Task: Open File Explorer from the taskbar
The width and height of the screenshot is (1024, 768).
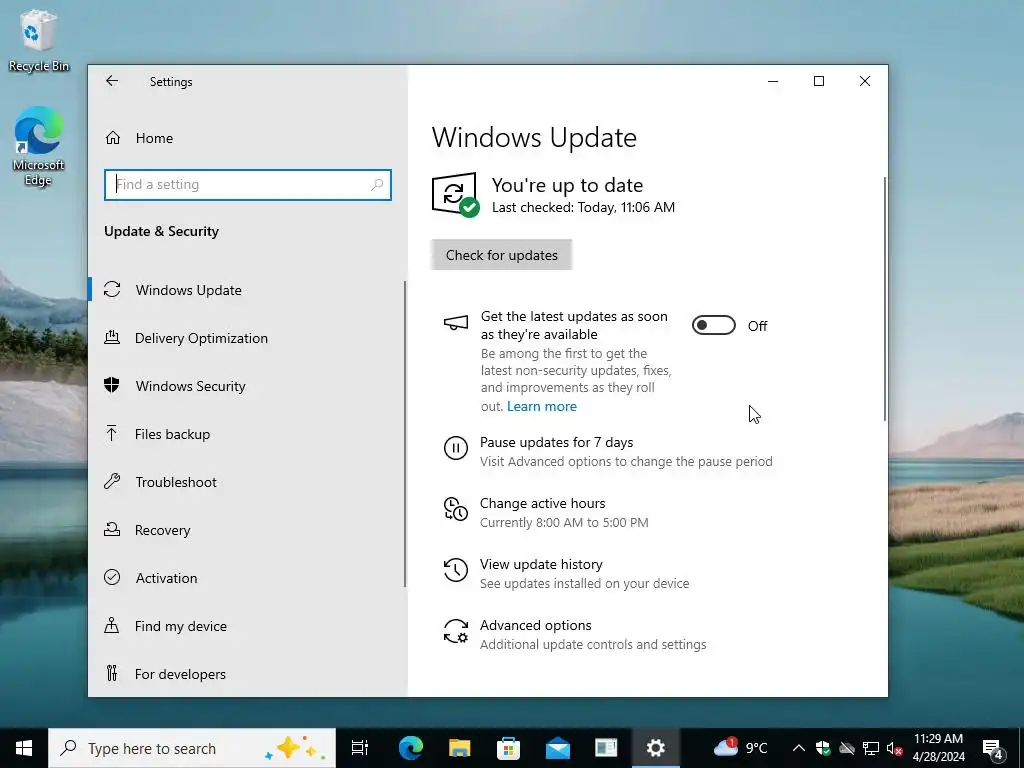Action: (x=460, y=748)
